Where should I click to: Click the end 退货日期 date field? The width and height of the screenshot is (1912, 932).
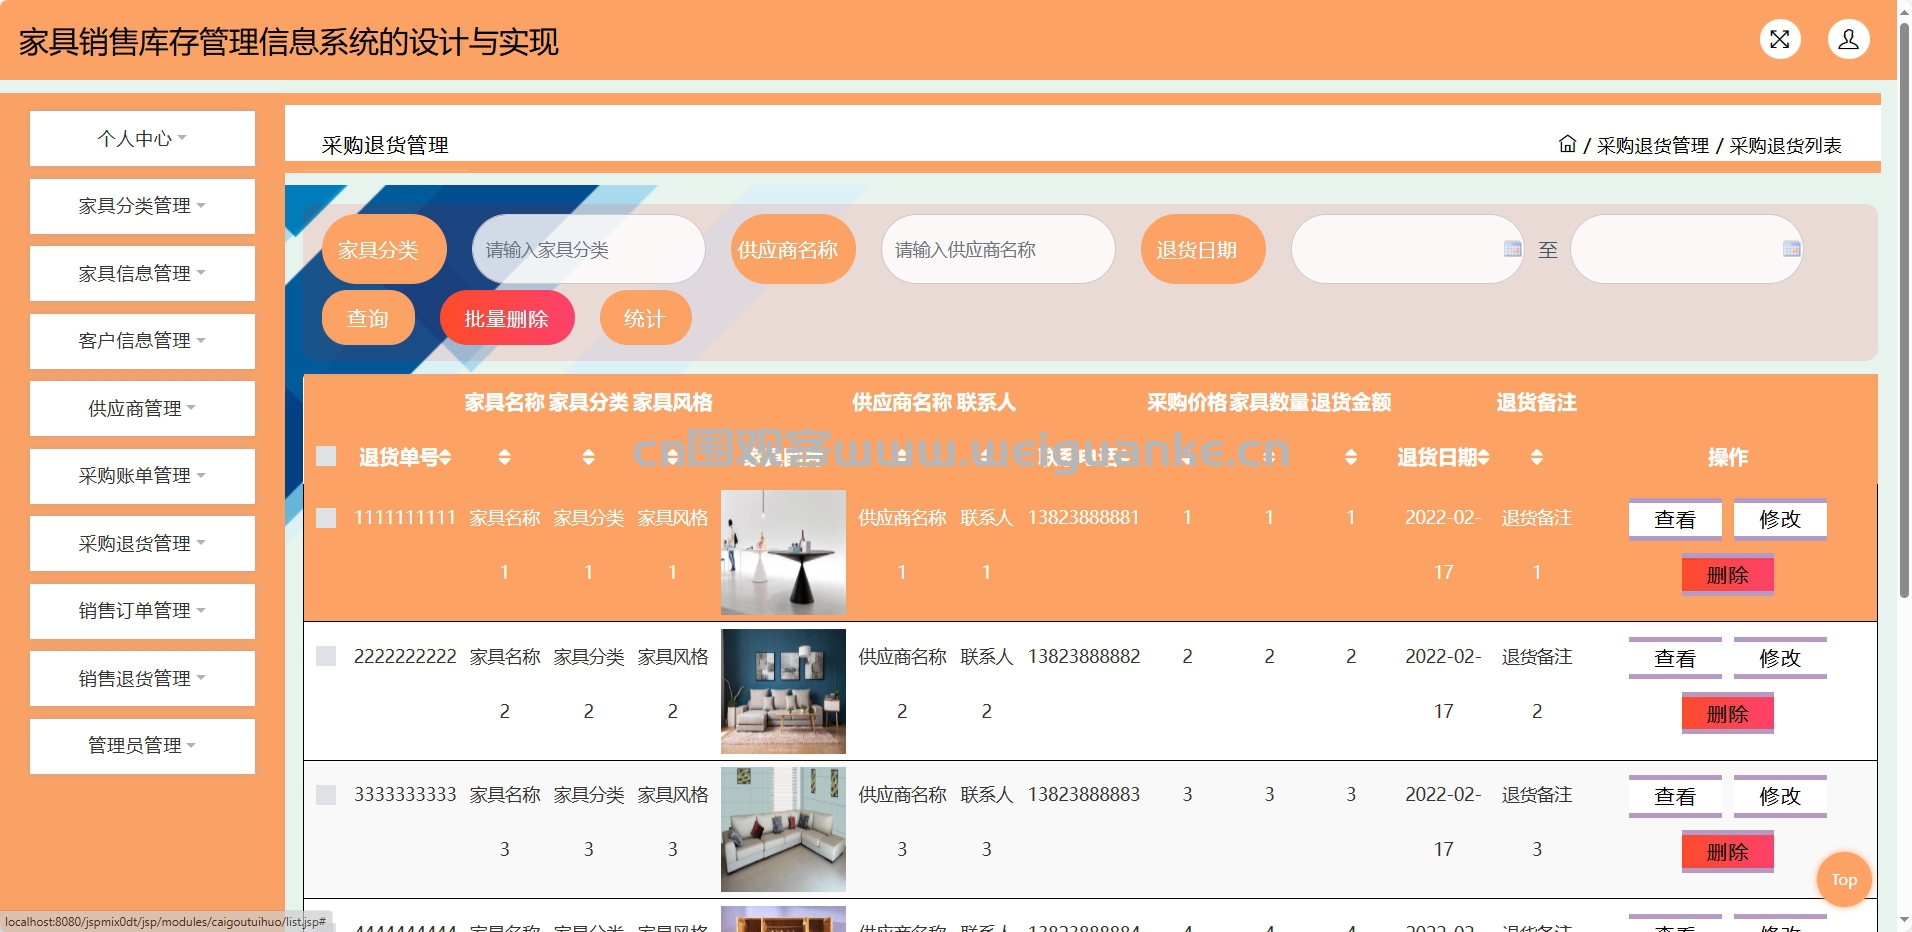1686,249
